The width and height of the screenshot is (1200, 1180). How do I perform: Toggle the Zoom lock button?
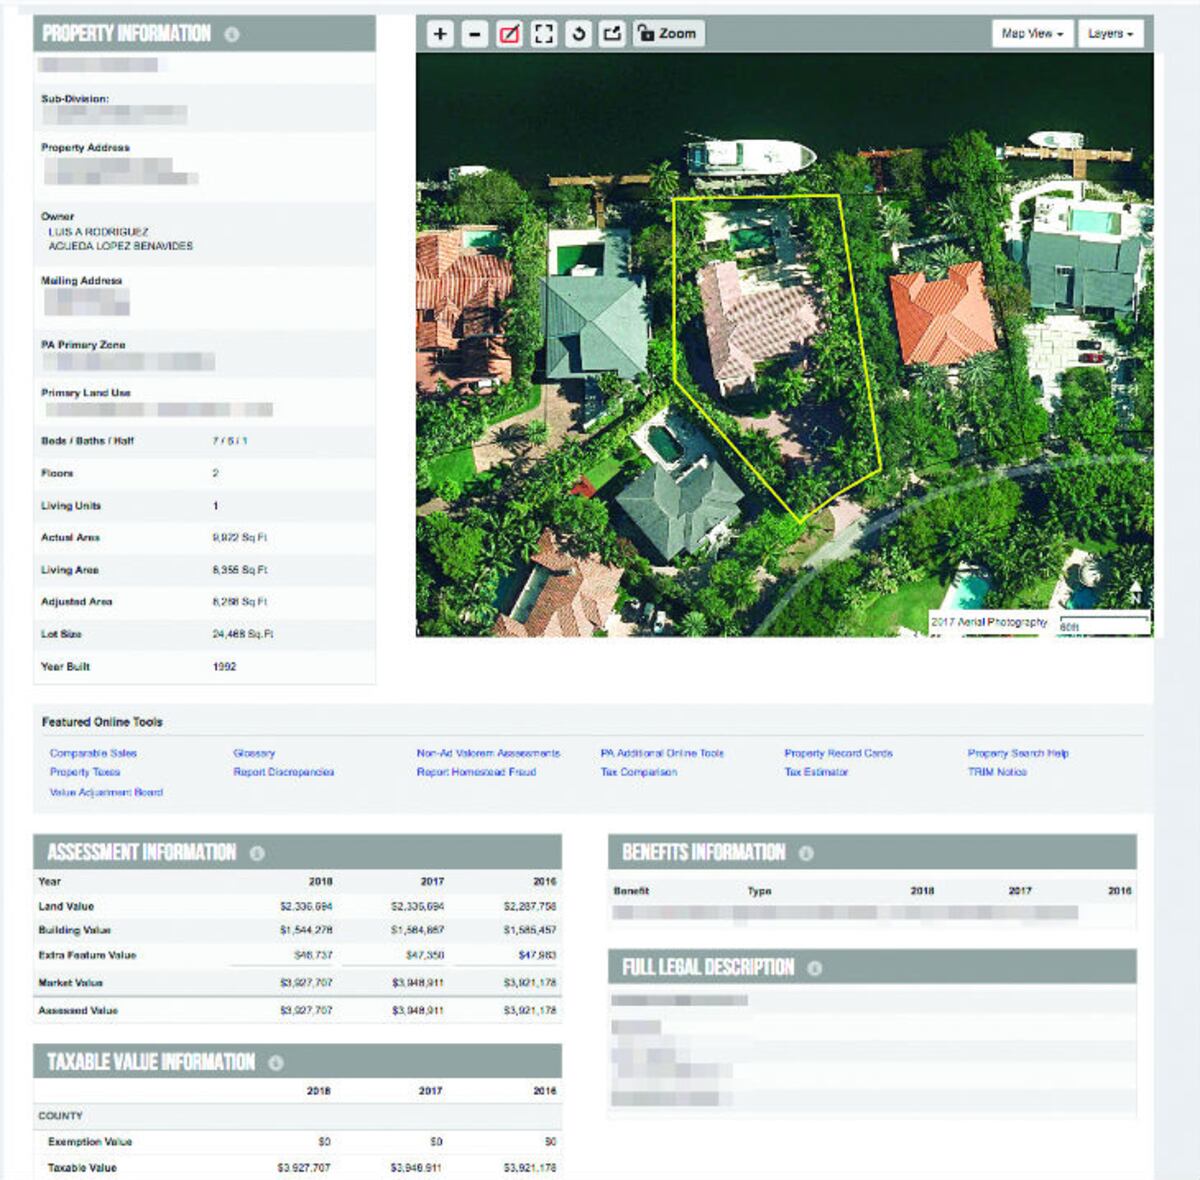coord(668,34)
